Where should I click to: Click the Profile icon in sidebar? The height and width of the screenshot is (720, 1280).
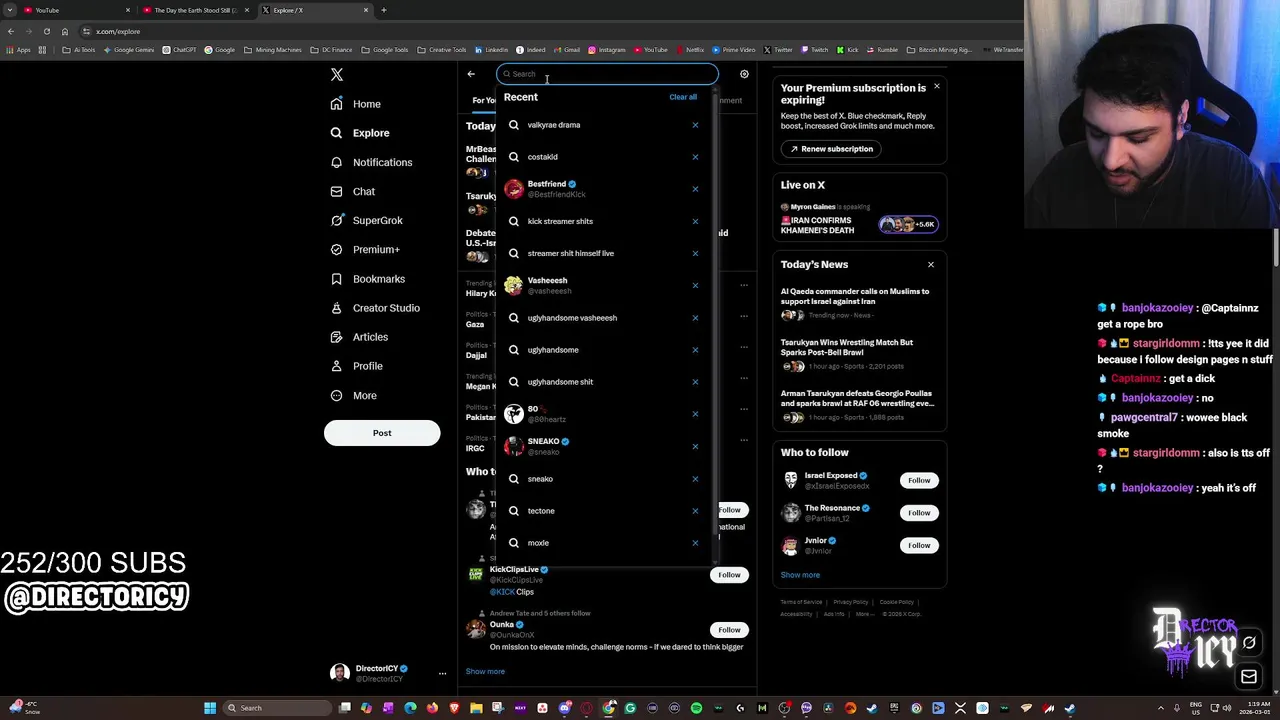[x=336, y=366]
